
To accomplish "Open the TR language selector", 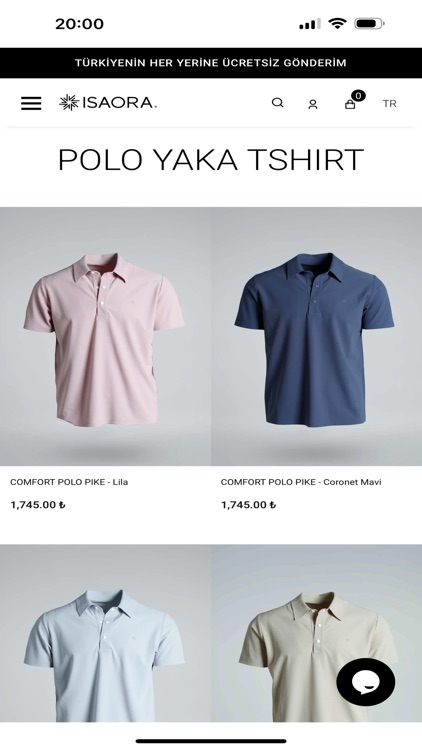I will pyautogui.click(x=389, y=104).
